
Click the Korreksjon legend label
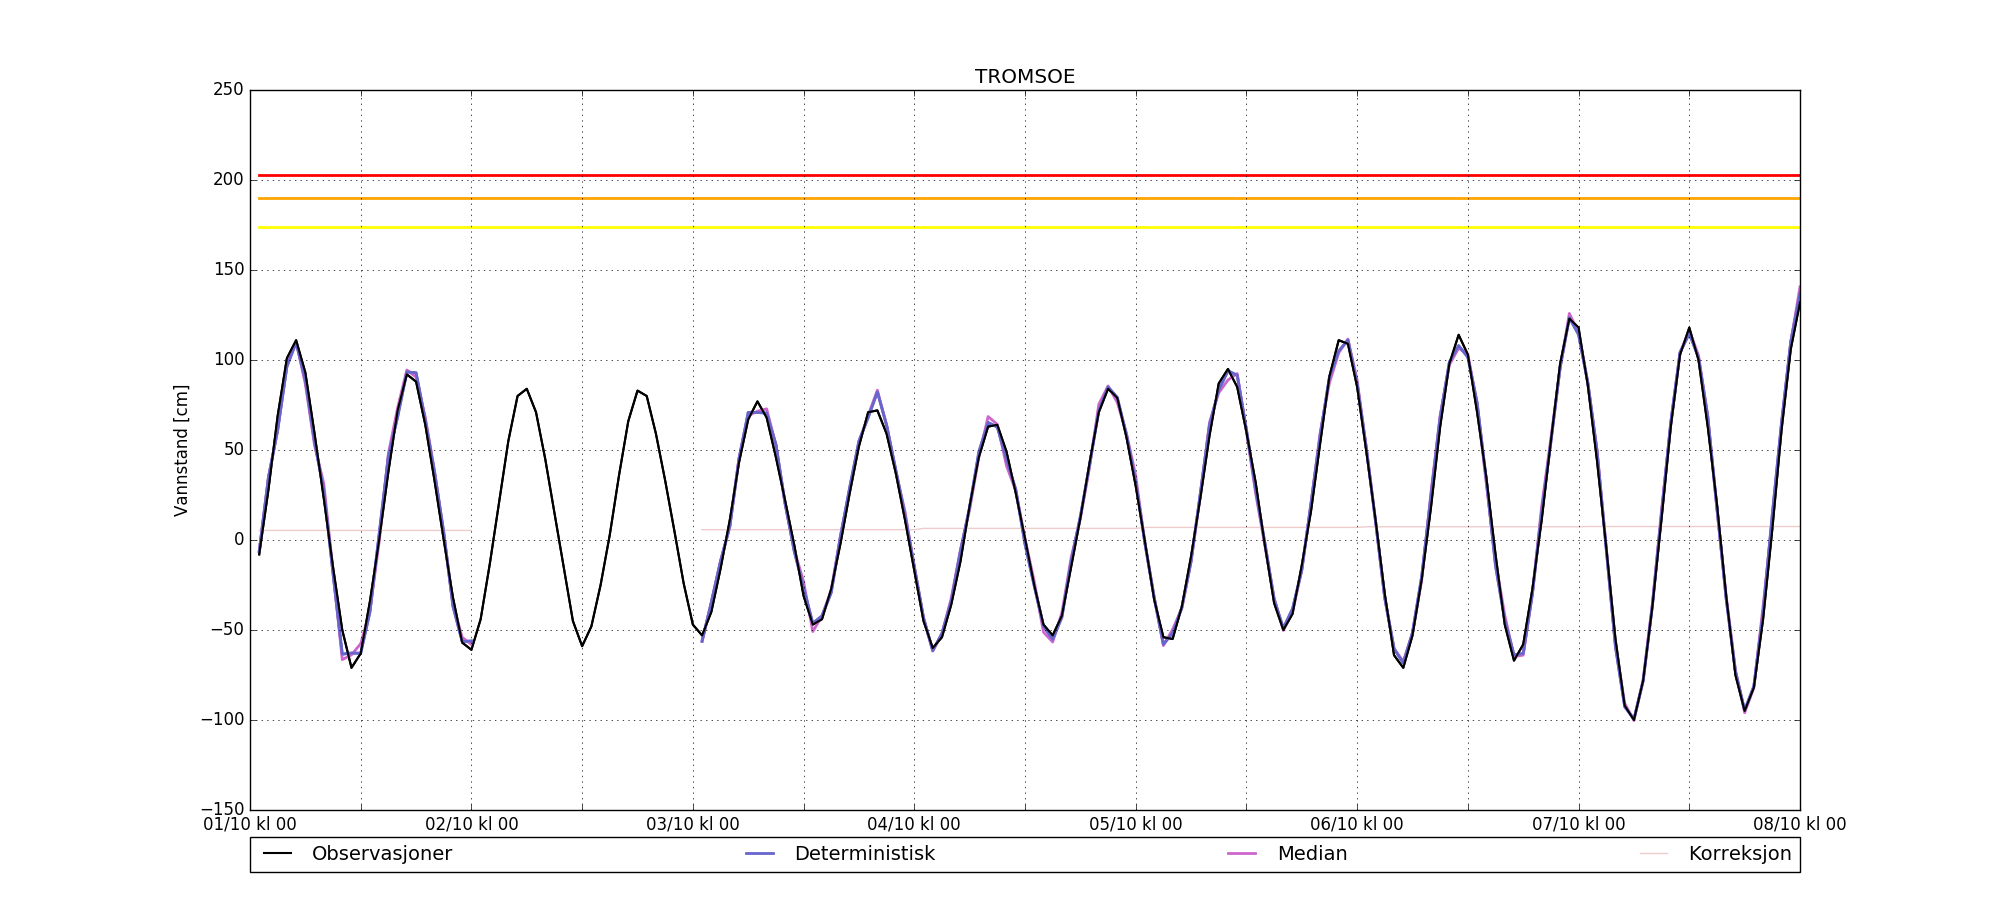1739,854
